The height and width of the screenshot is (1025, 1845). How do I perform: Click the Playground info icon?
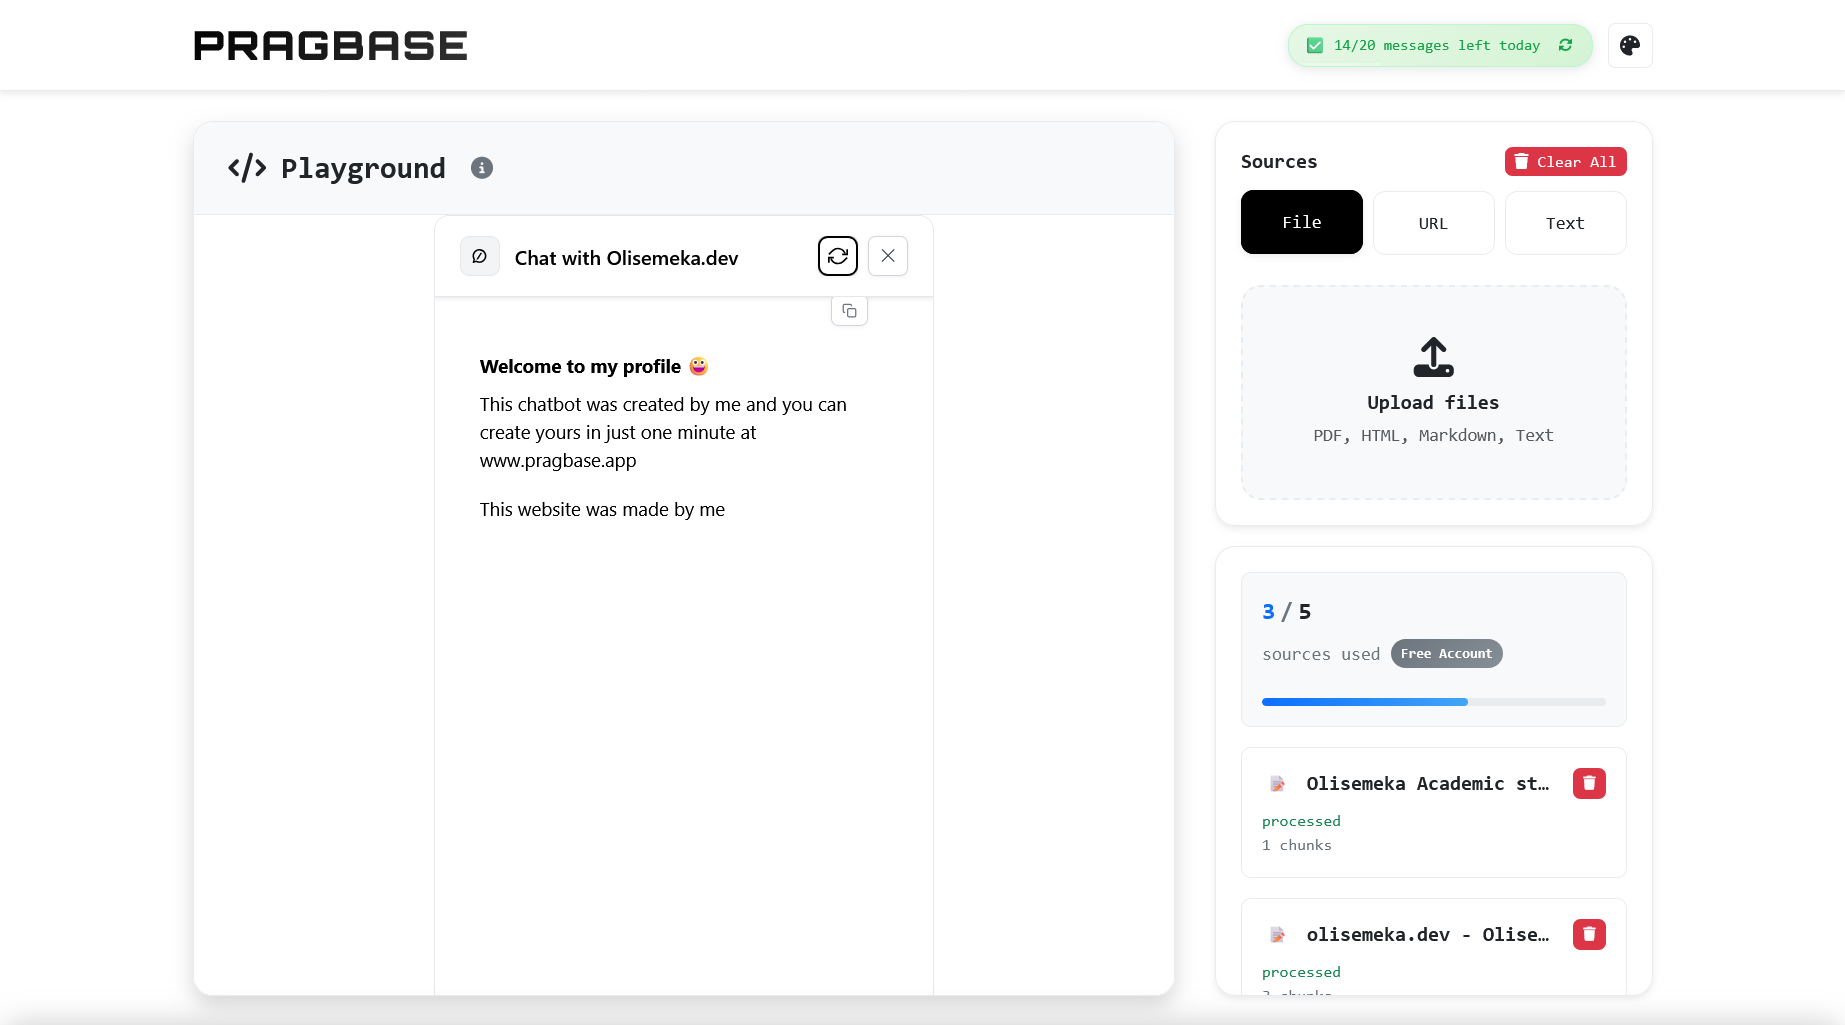pyautogui.click(x=482, y=168)
